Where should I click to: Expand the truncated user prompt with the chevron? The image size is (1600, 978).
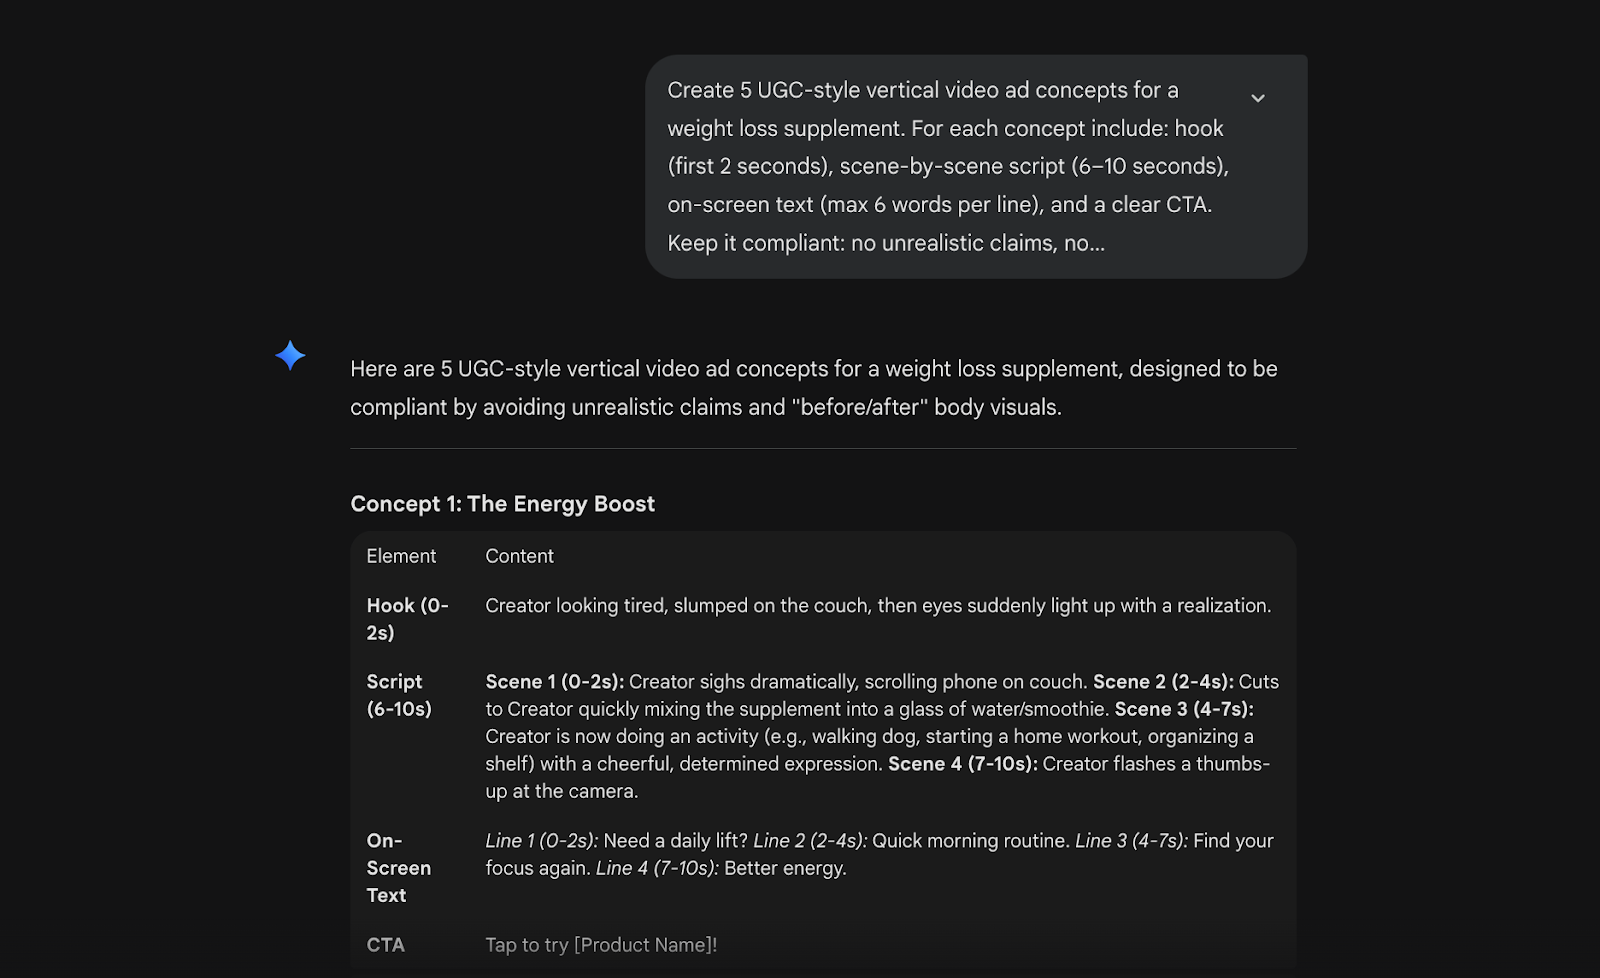point(1258,98)
